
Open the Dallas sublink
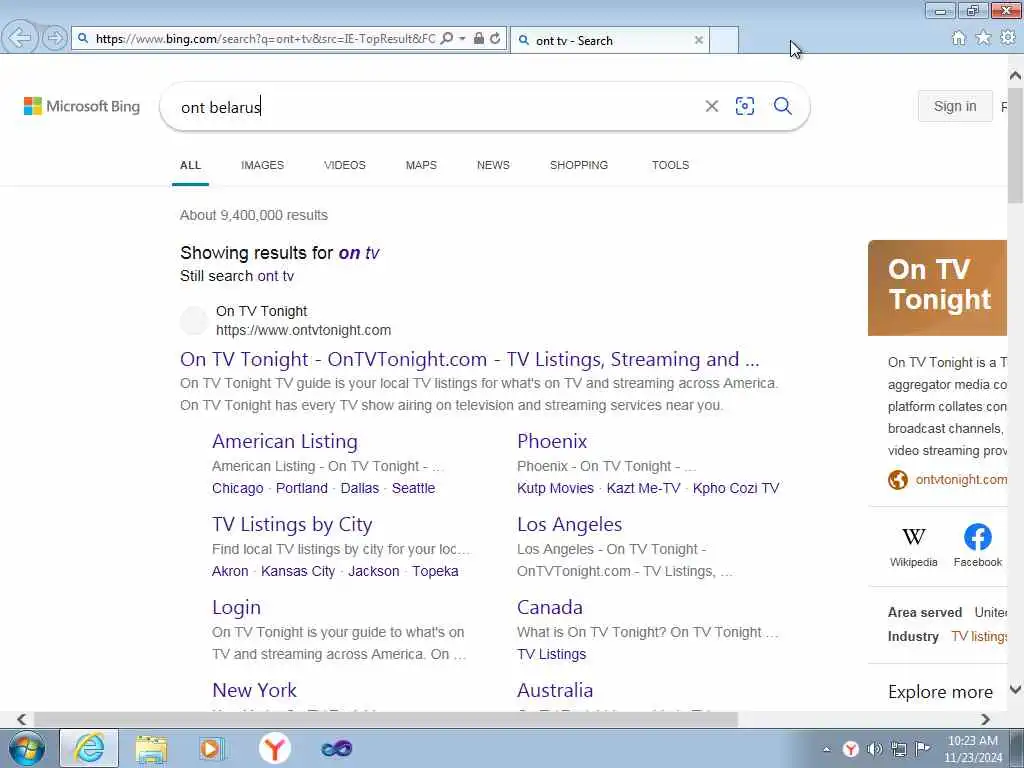360,488
